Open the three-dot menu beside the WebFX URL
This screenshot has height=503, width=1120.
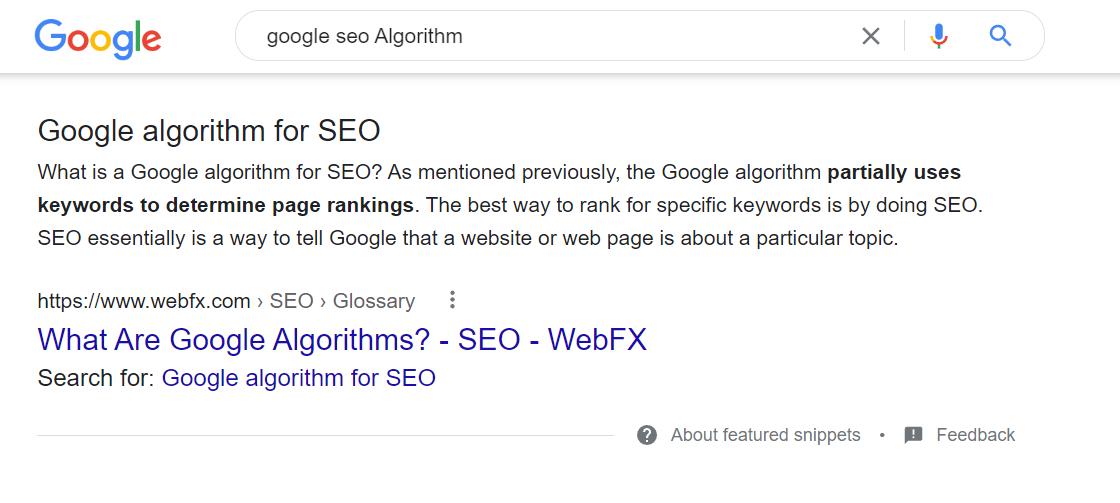pyautogui.click(x=452, y=300)
